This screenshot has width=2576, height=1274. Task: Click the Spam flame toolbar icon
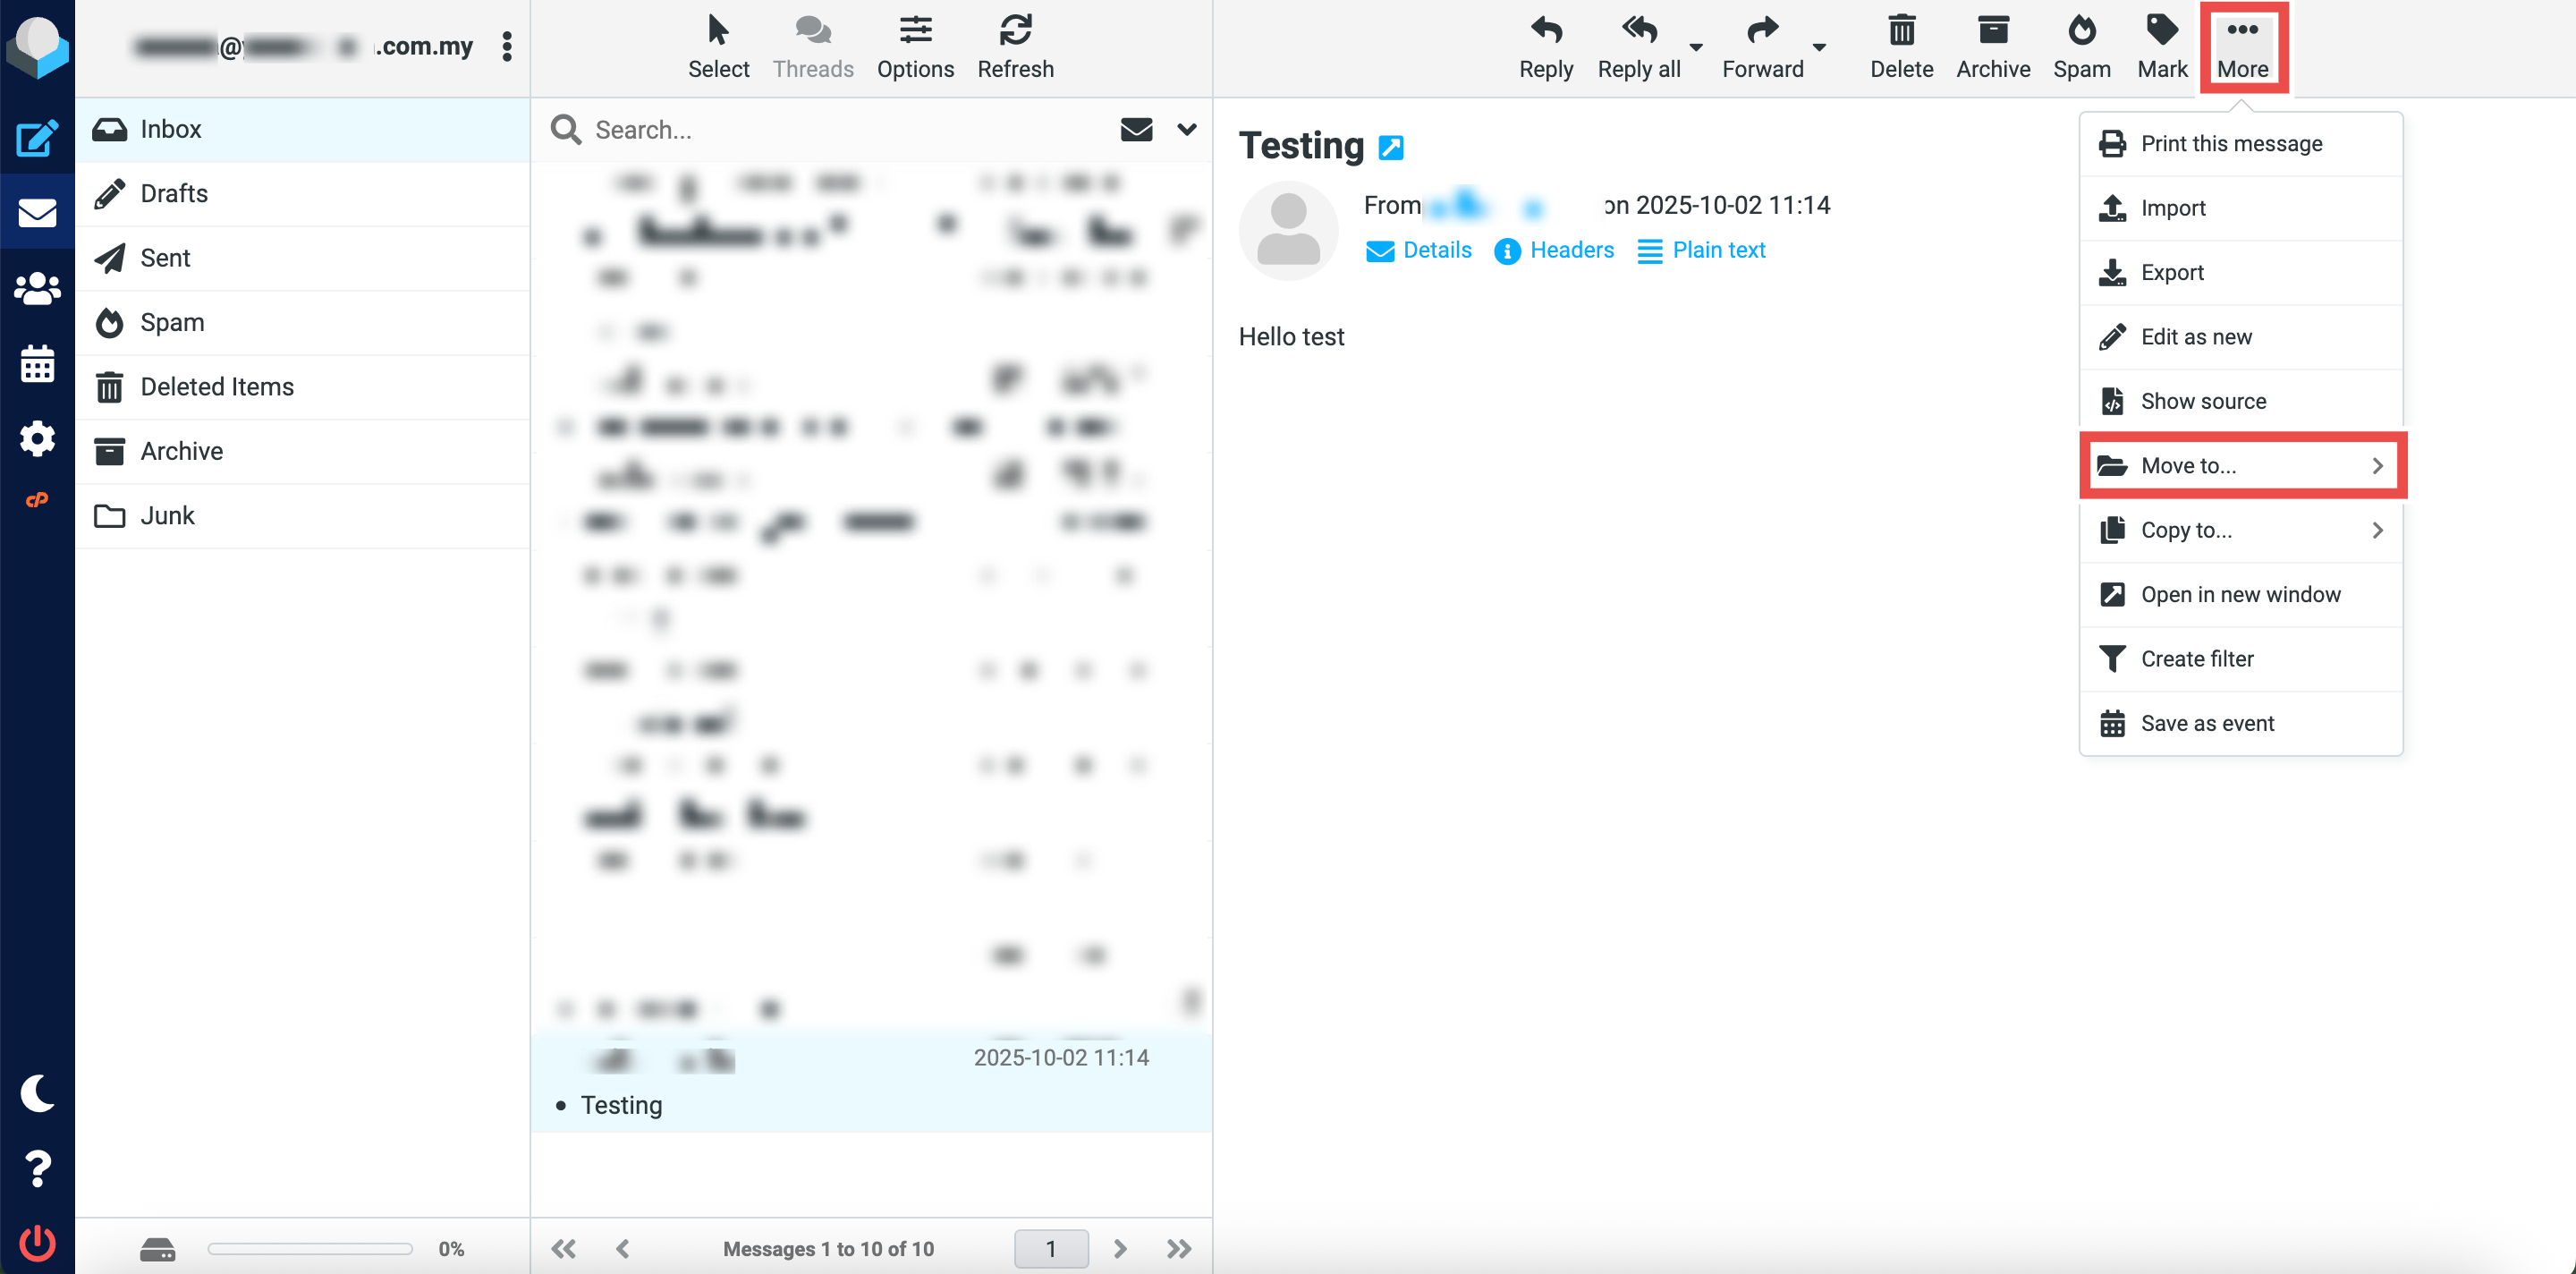[x=2081, y=46]
